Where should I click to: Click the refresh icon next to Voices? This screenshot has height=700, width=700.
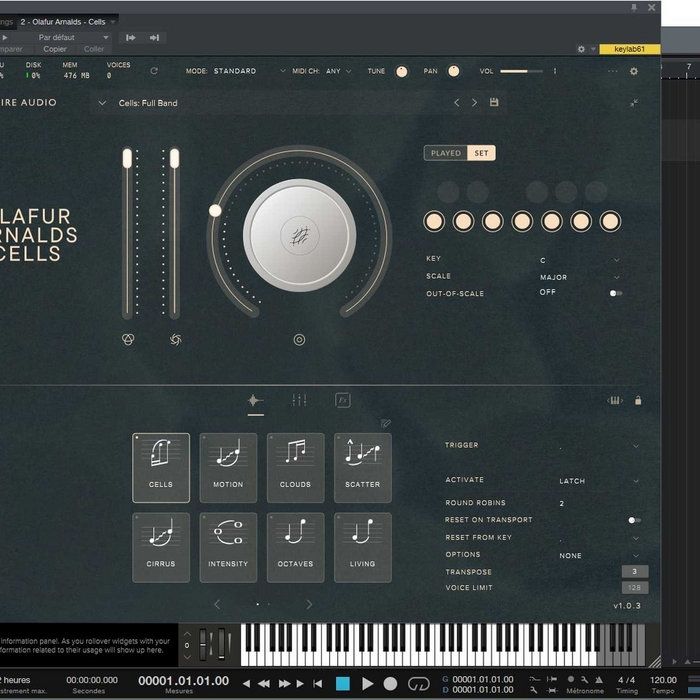tap(154, 71)
